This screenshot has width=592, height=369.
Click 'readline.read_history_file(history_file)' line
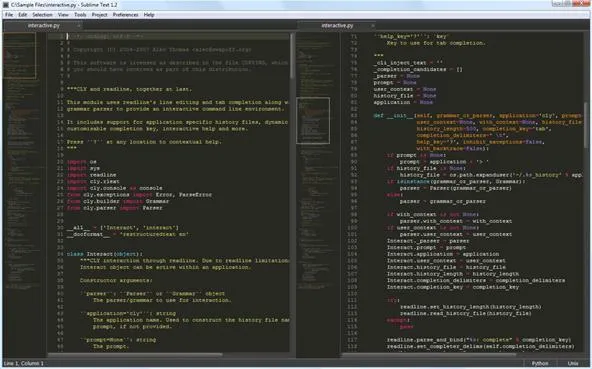click(466, 313)
